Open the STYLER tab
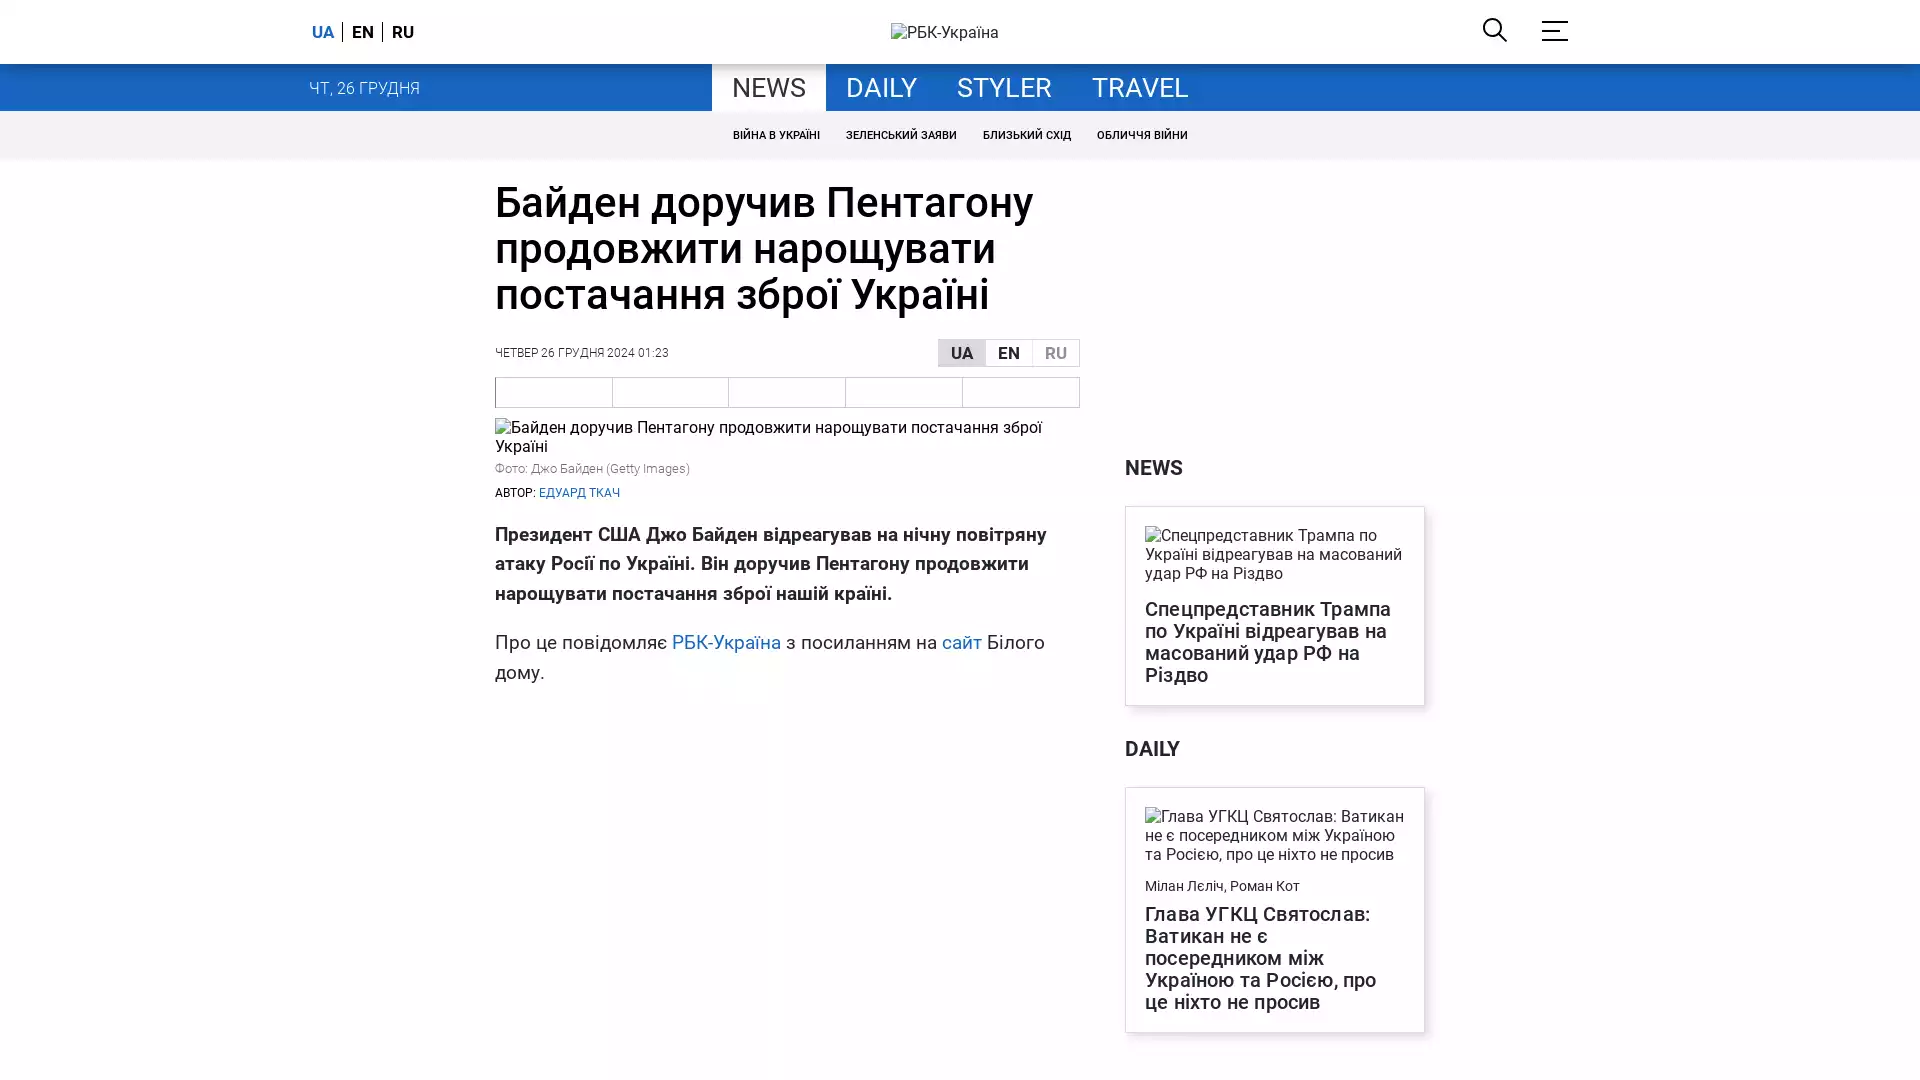 (x=1003, y=88)
